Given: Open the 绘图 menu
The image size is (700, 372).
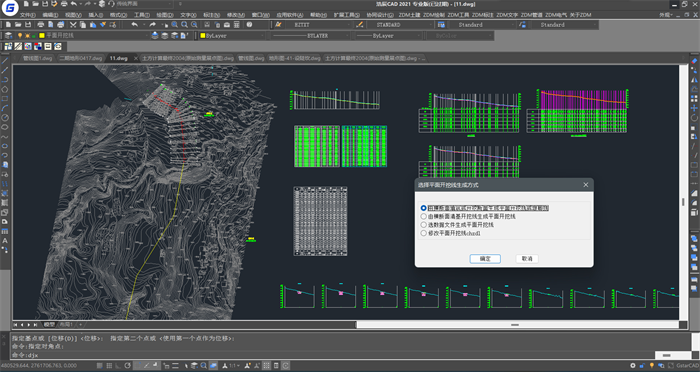Looking at the screenshot, I should coord(165,15).
